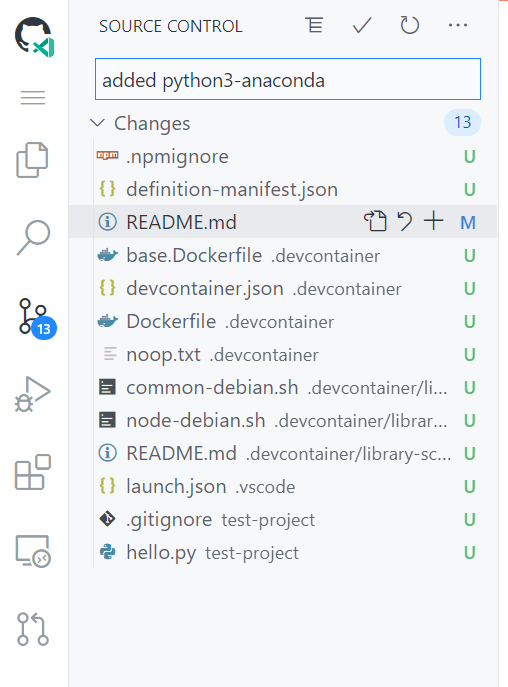The height and width of the screenshot is (687, 508).
Task: Open README.md file with open-file icon
Action: pos(375,221)
